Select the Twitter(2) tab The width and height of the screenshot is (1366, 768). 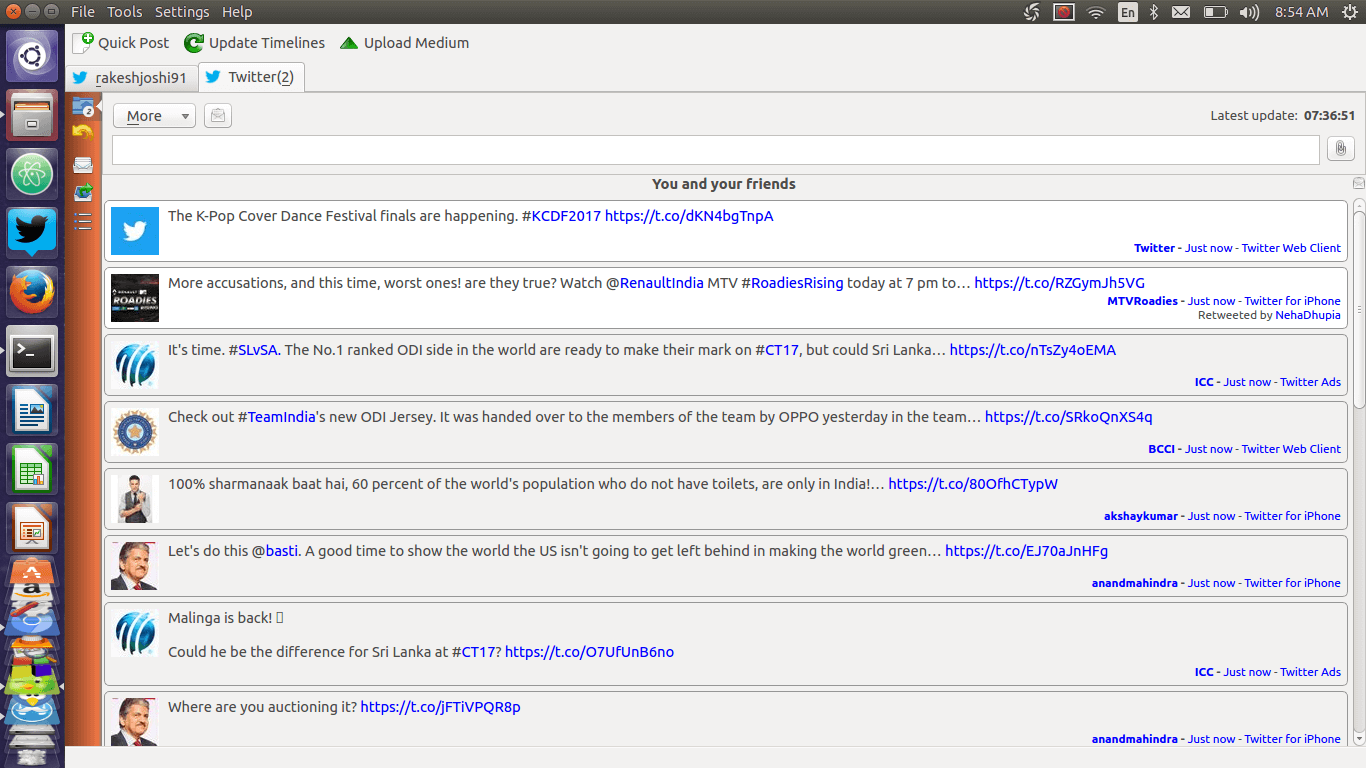[251, 77]
